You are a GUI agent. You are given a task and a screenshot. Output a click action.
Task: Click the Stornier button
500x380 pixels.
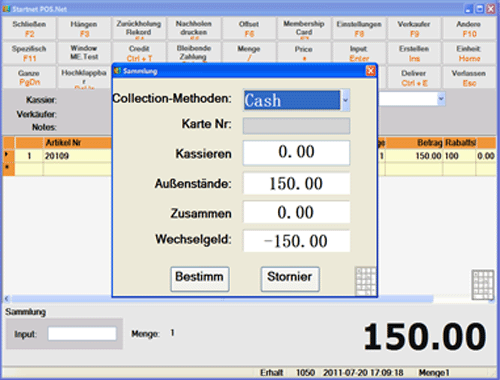coord(290,279)
